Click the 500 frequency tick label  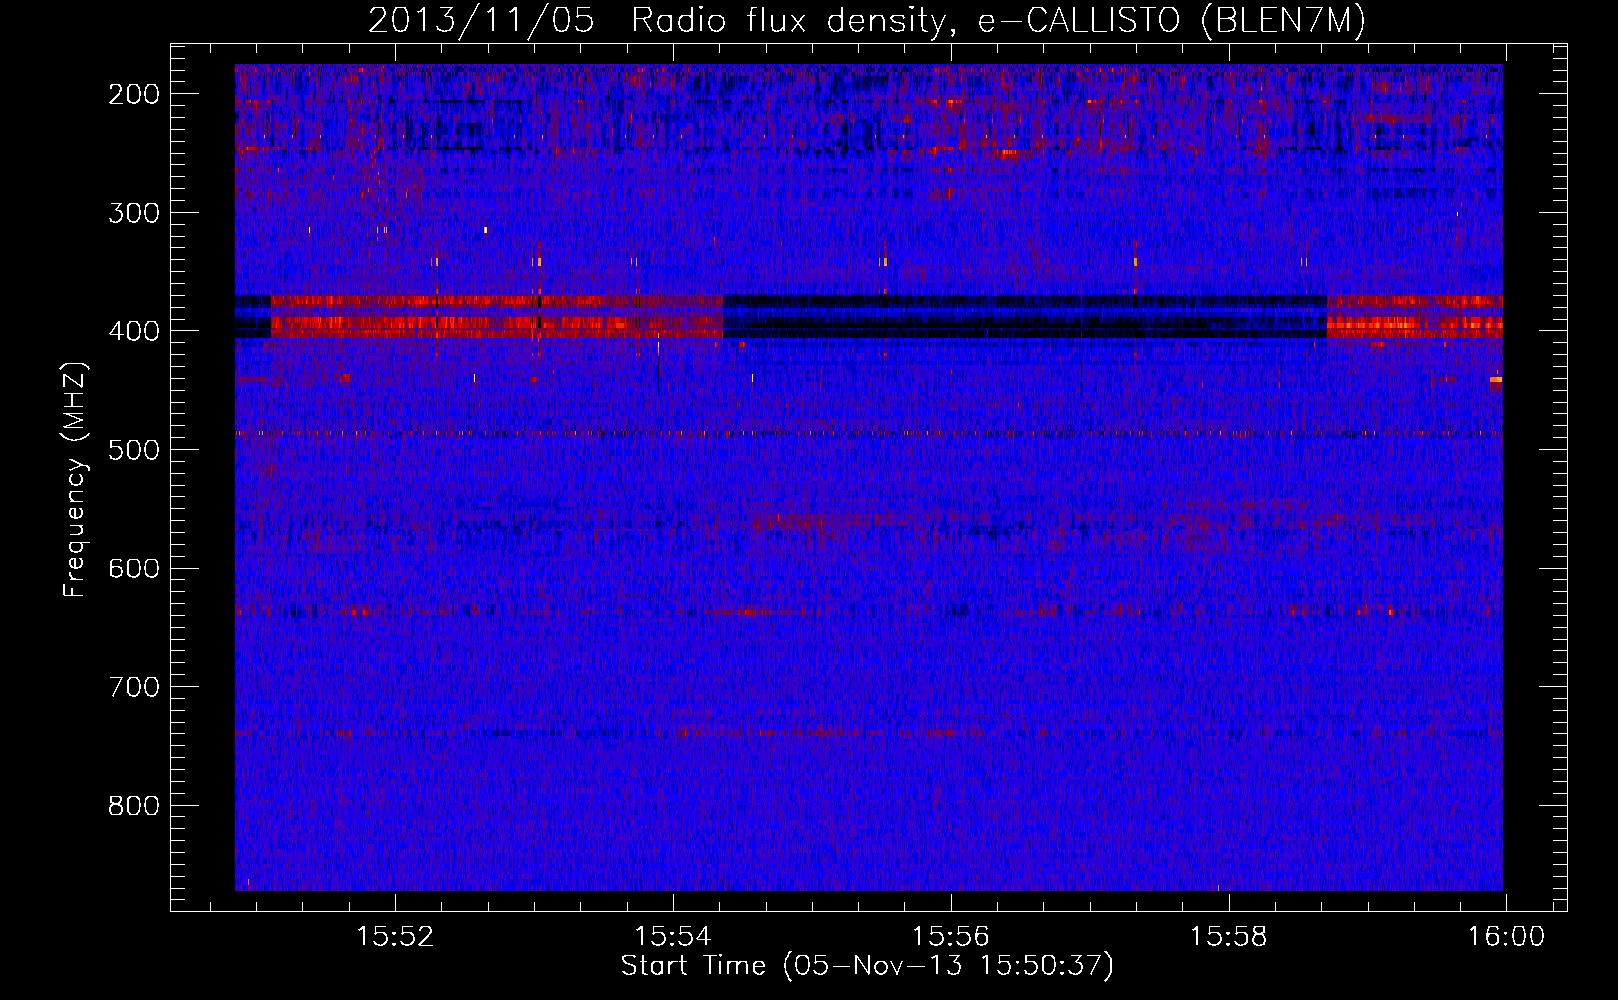pos(133,450)
